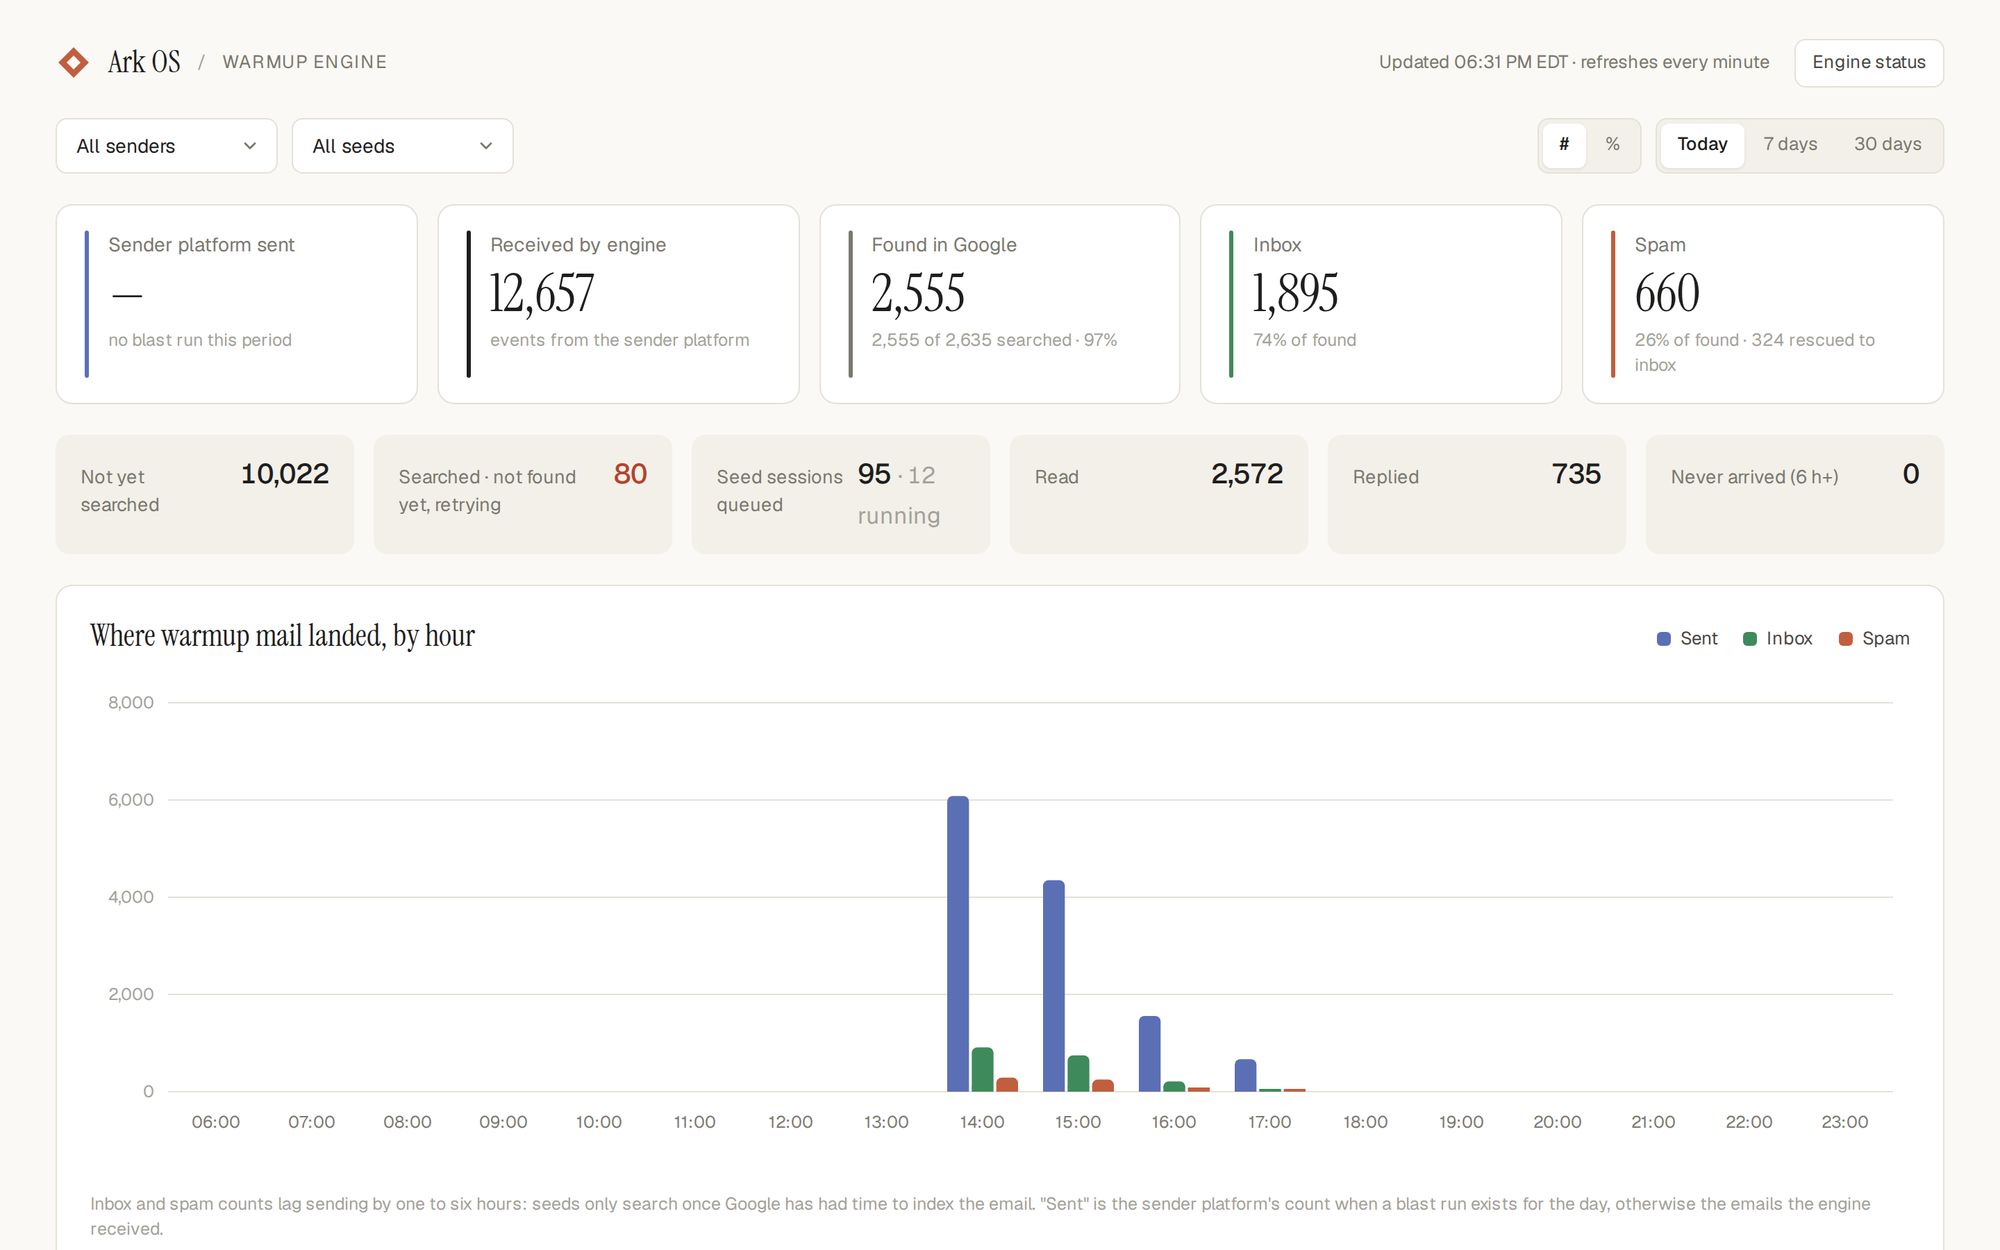Select the 7 days time range
The height and width of the screenshot is (1250, 2000).
click(x=1790, y=144)
